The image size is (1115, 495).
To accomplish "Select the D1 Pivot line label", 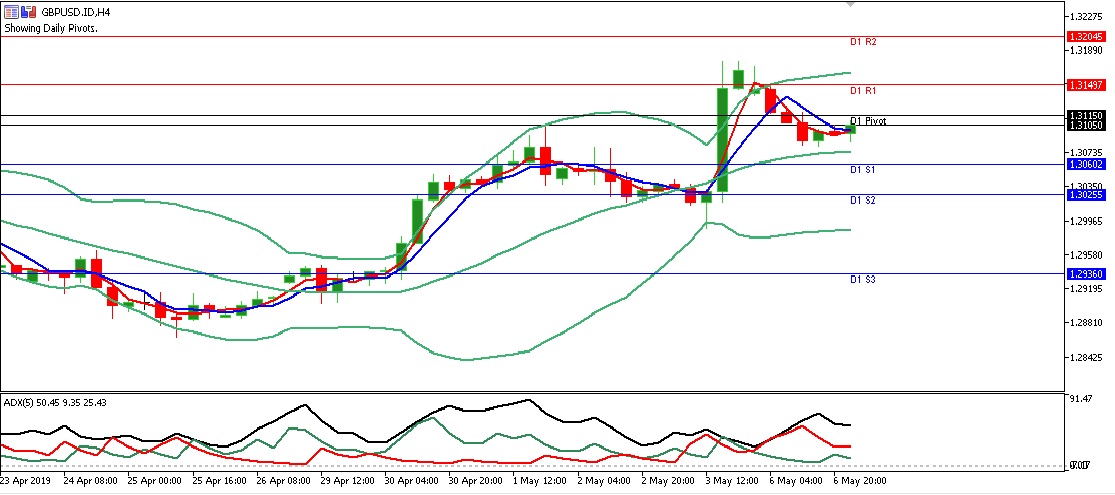I will pyautogui.click(x=868, y=122).
